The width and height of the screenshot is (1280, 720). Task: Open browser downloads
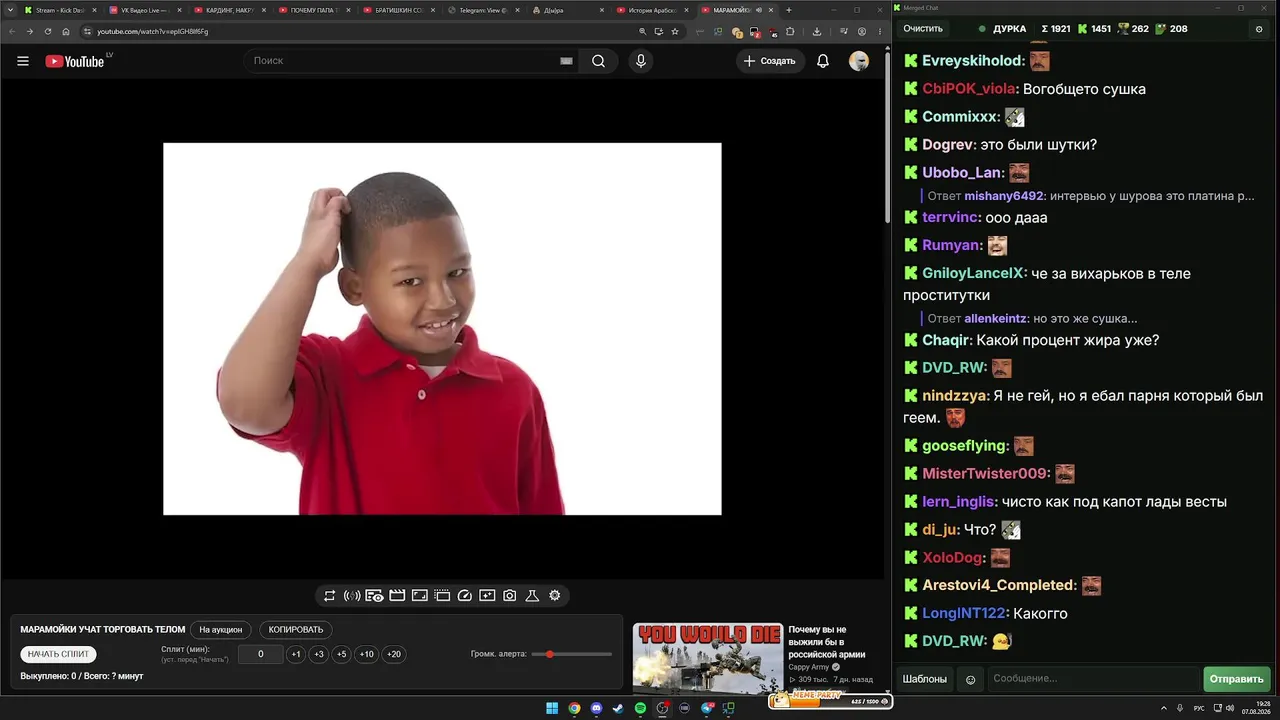(817, 31)
